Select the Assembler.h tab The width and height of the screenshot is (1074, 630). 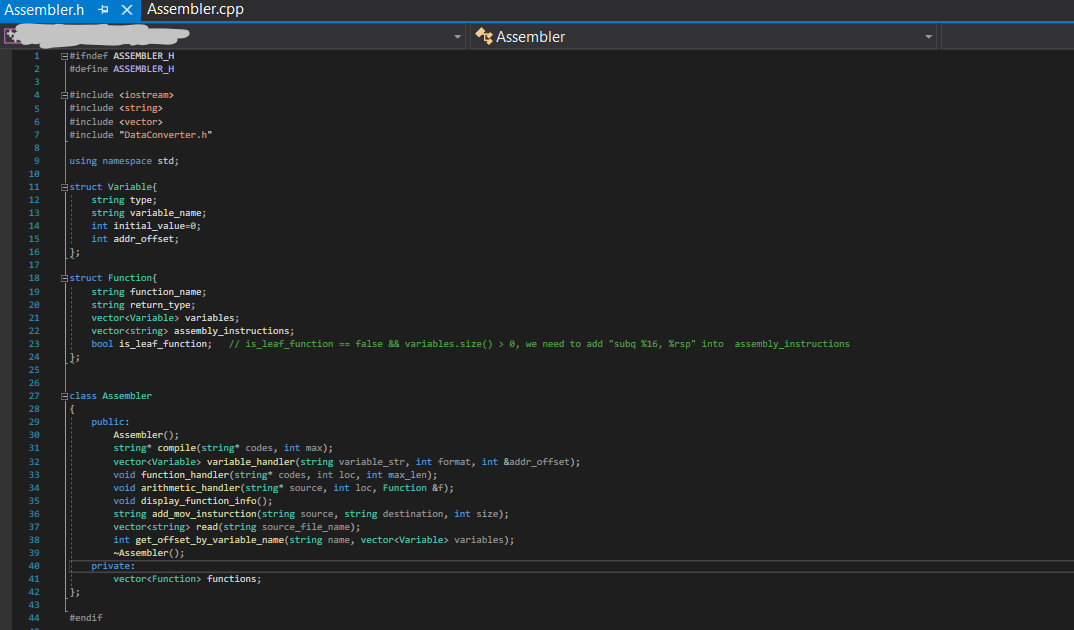45,10
